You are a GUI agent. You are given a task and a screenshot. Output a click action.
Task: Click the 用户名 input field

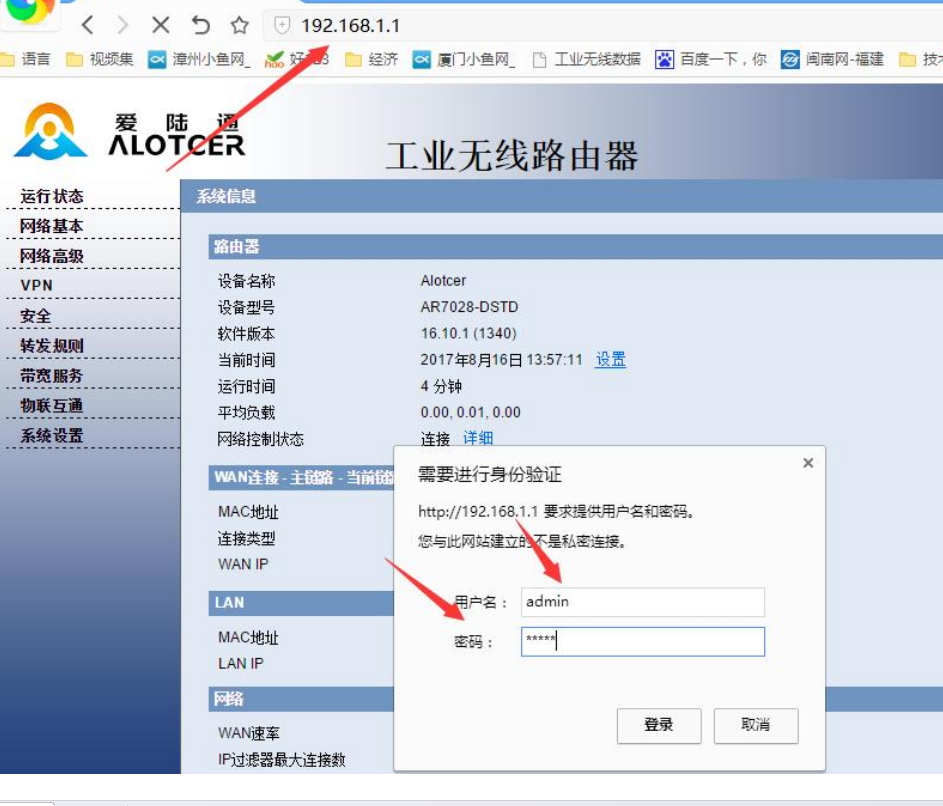pyautogui.click(x=642, y=601)
